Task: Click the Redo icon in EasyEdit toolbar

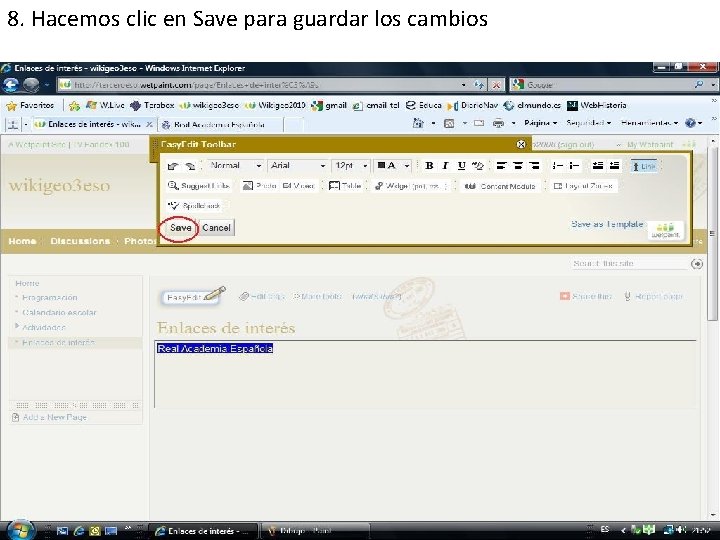Action: [x=190, y=166]
